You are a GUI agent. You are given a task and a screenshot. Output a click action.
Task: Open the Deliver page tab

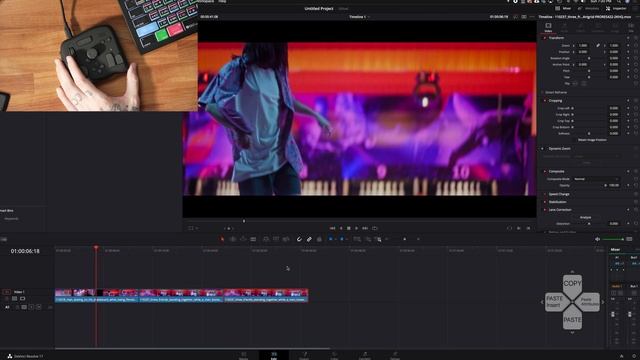click(x=395, y=355)
